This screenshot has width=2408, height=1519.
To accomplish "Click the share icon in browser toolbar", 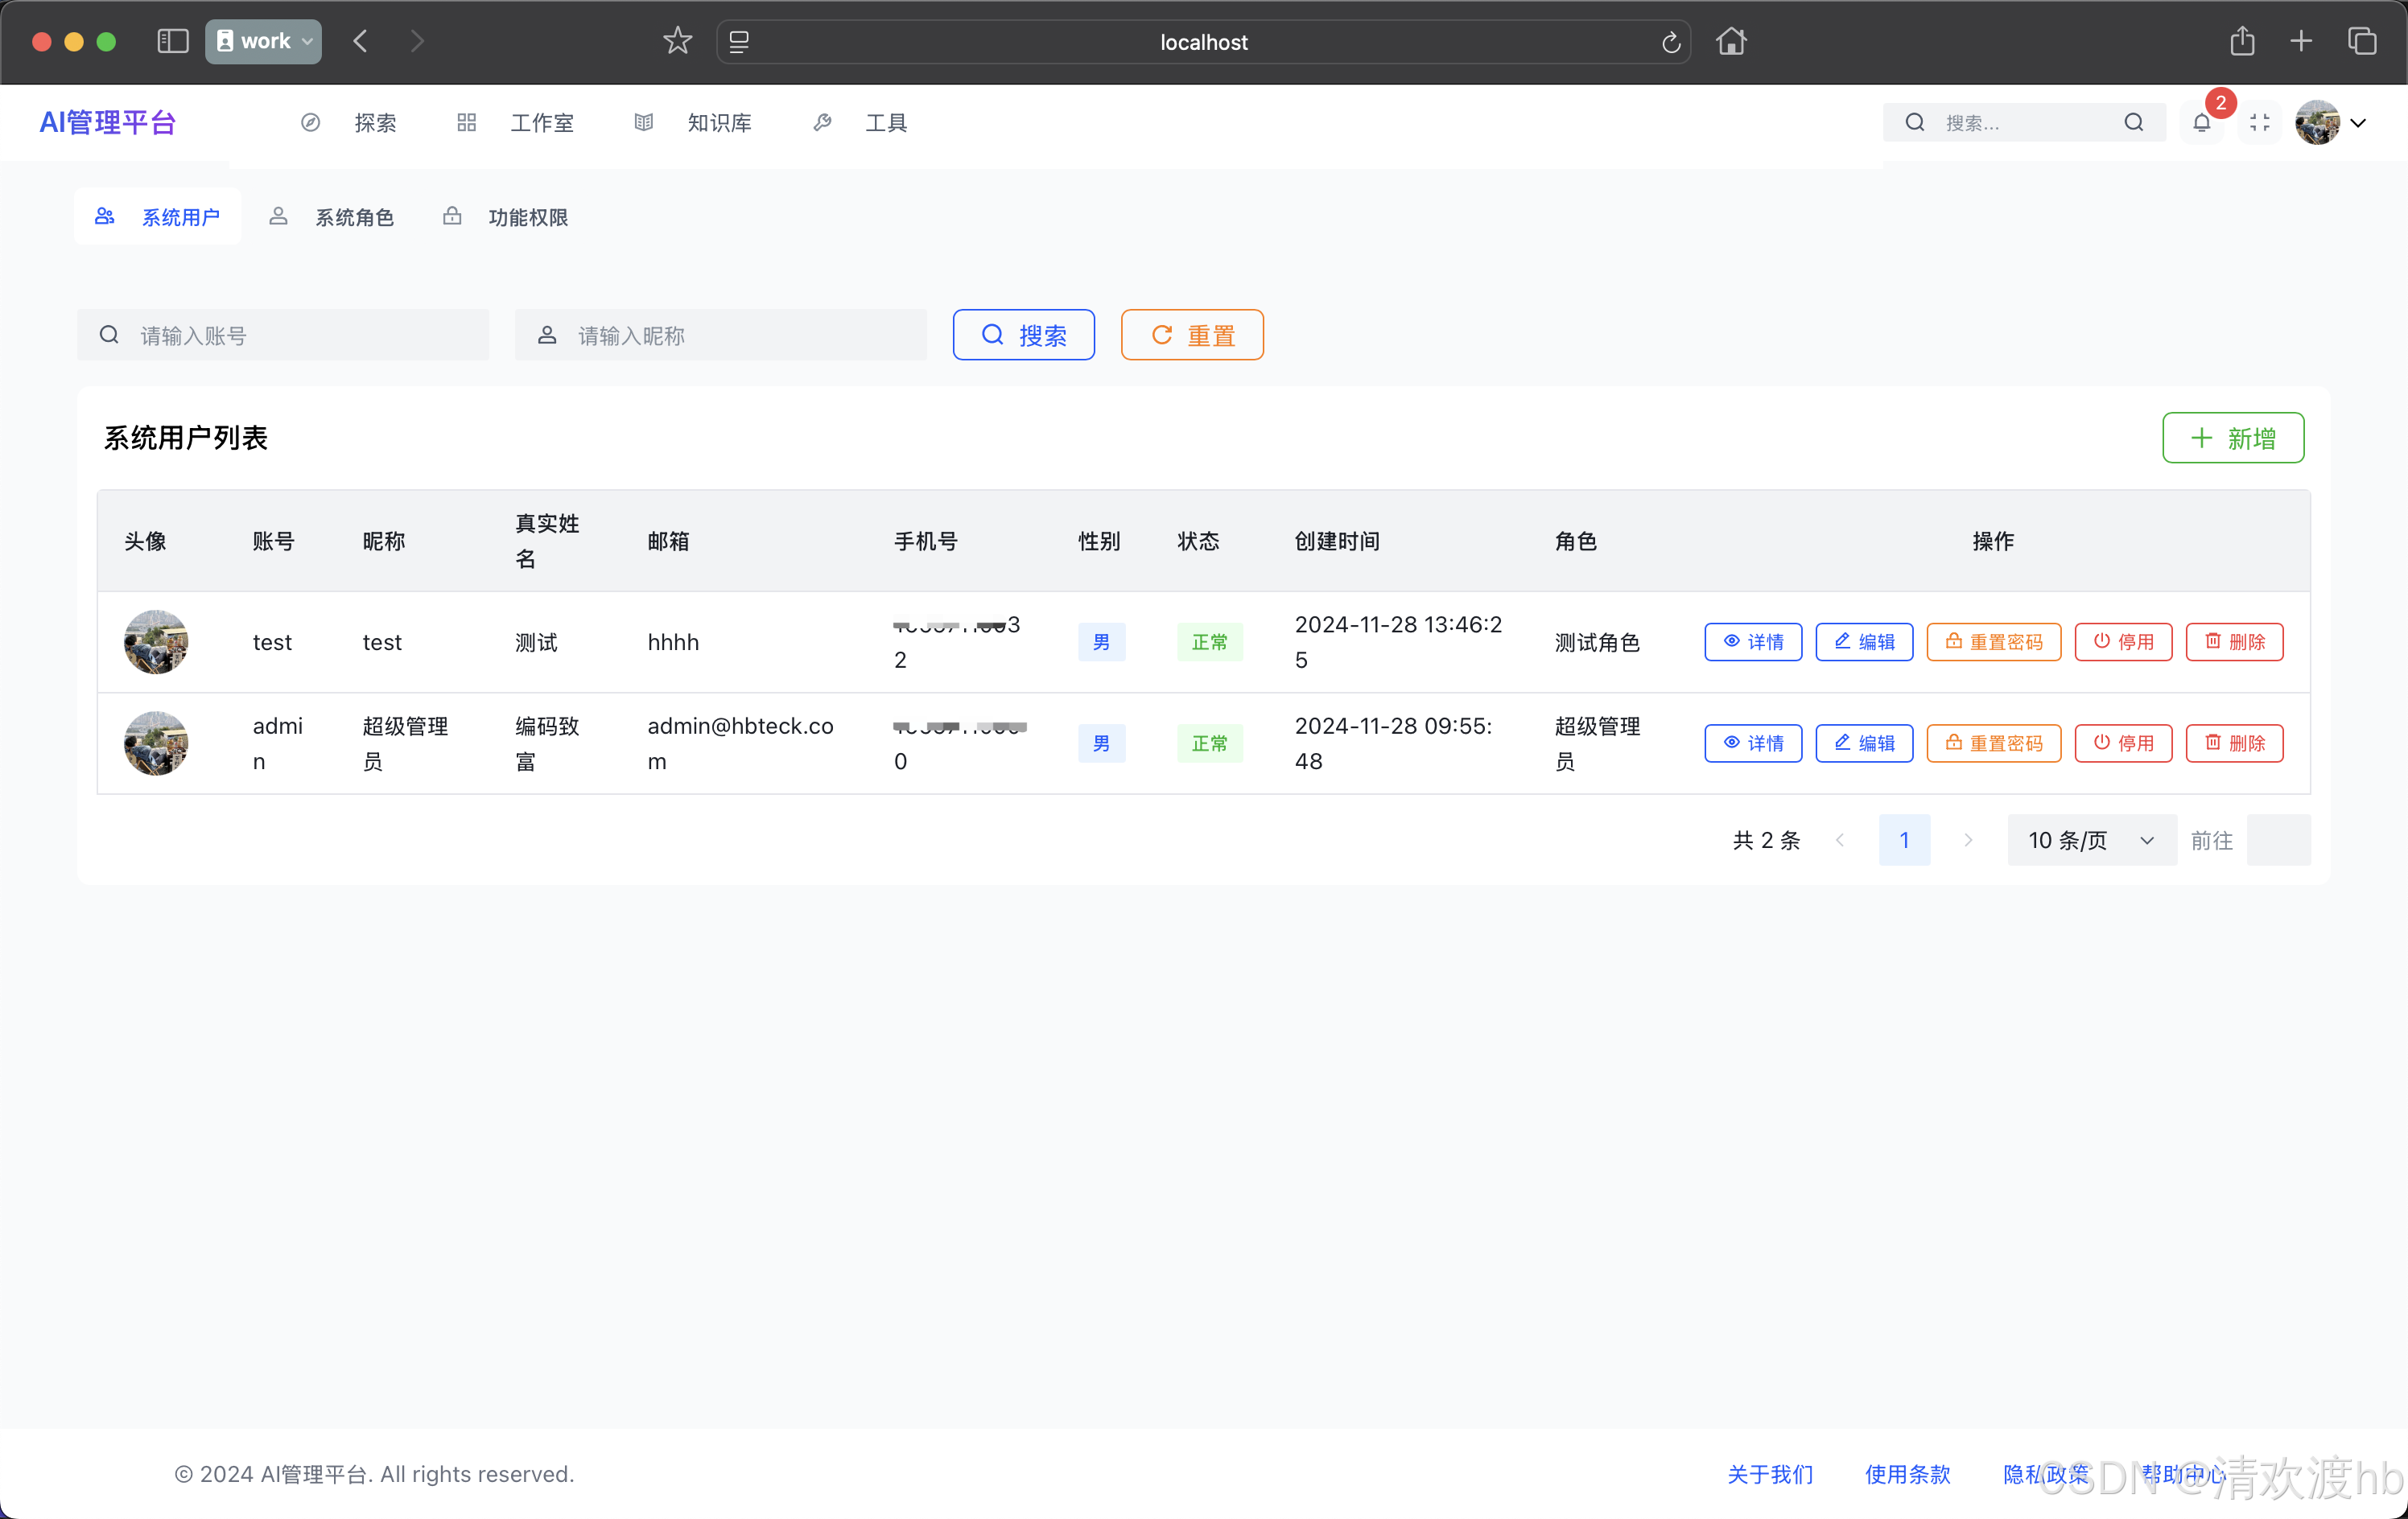I will (x=2242, y=41).
